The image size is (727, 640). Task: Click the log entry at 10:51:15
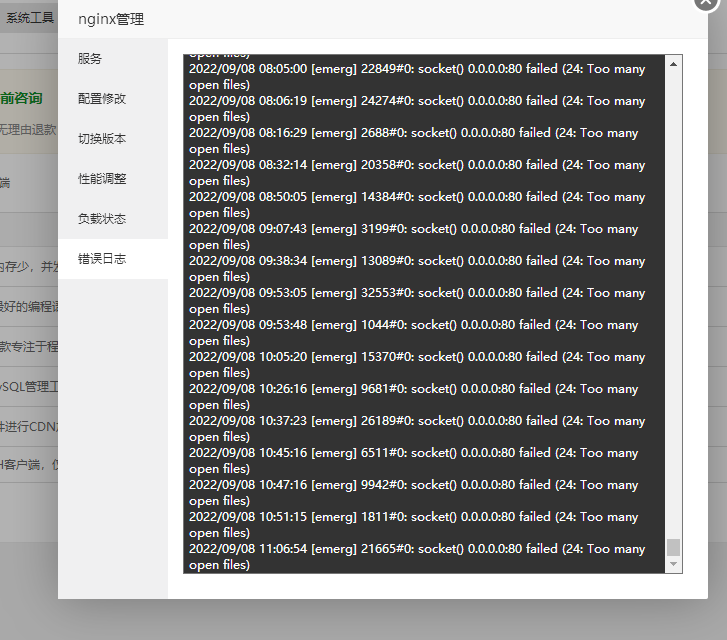[413, 525]
